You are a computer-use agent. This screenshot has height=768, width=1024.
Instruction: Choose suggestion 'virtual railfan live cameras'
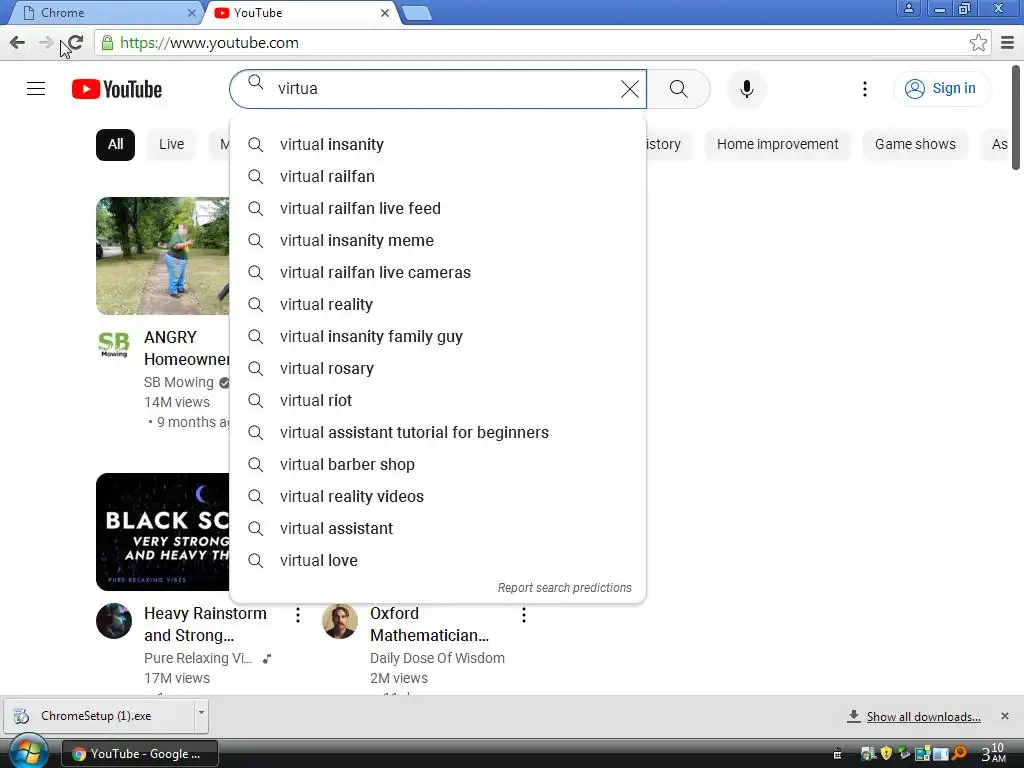438,272
